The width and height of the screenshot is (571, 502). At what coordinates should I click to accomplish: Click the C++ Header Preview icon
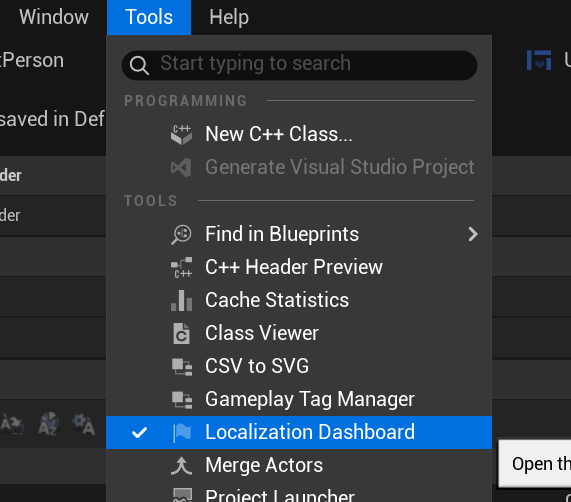[181, 267]
